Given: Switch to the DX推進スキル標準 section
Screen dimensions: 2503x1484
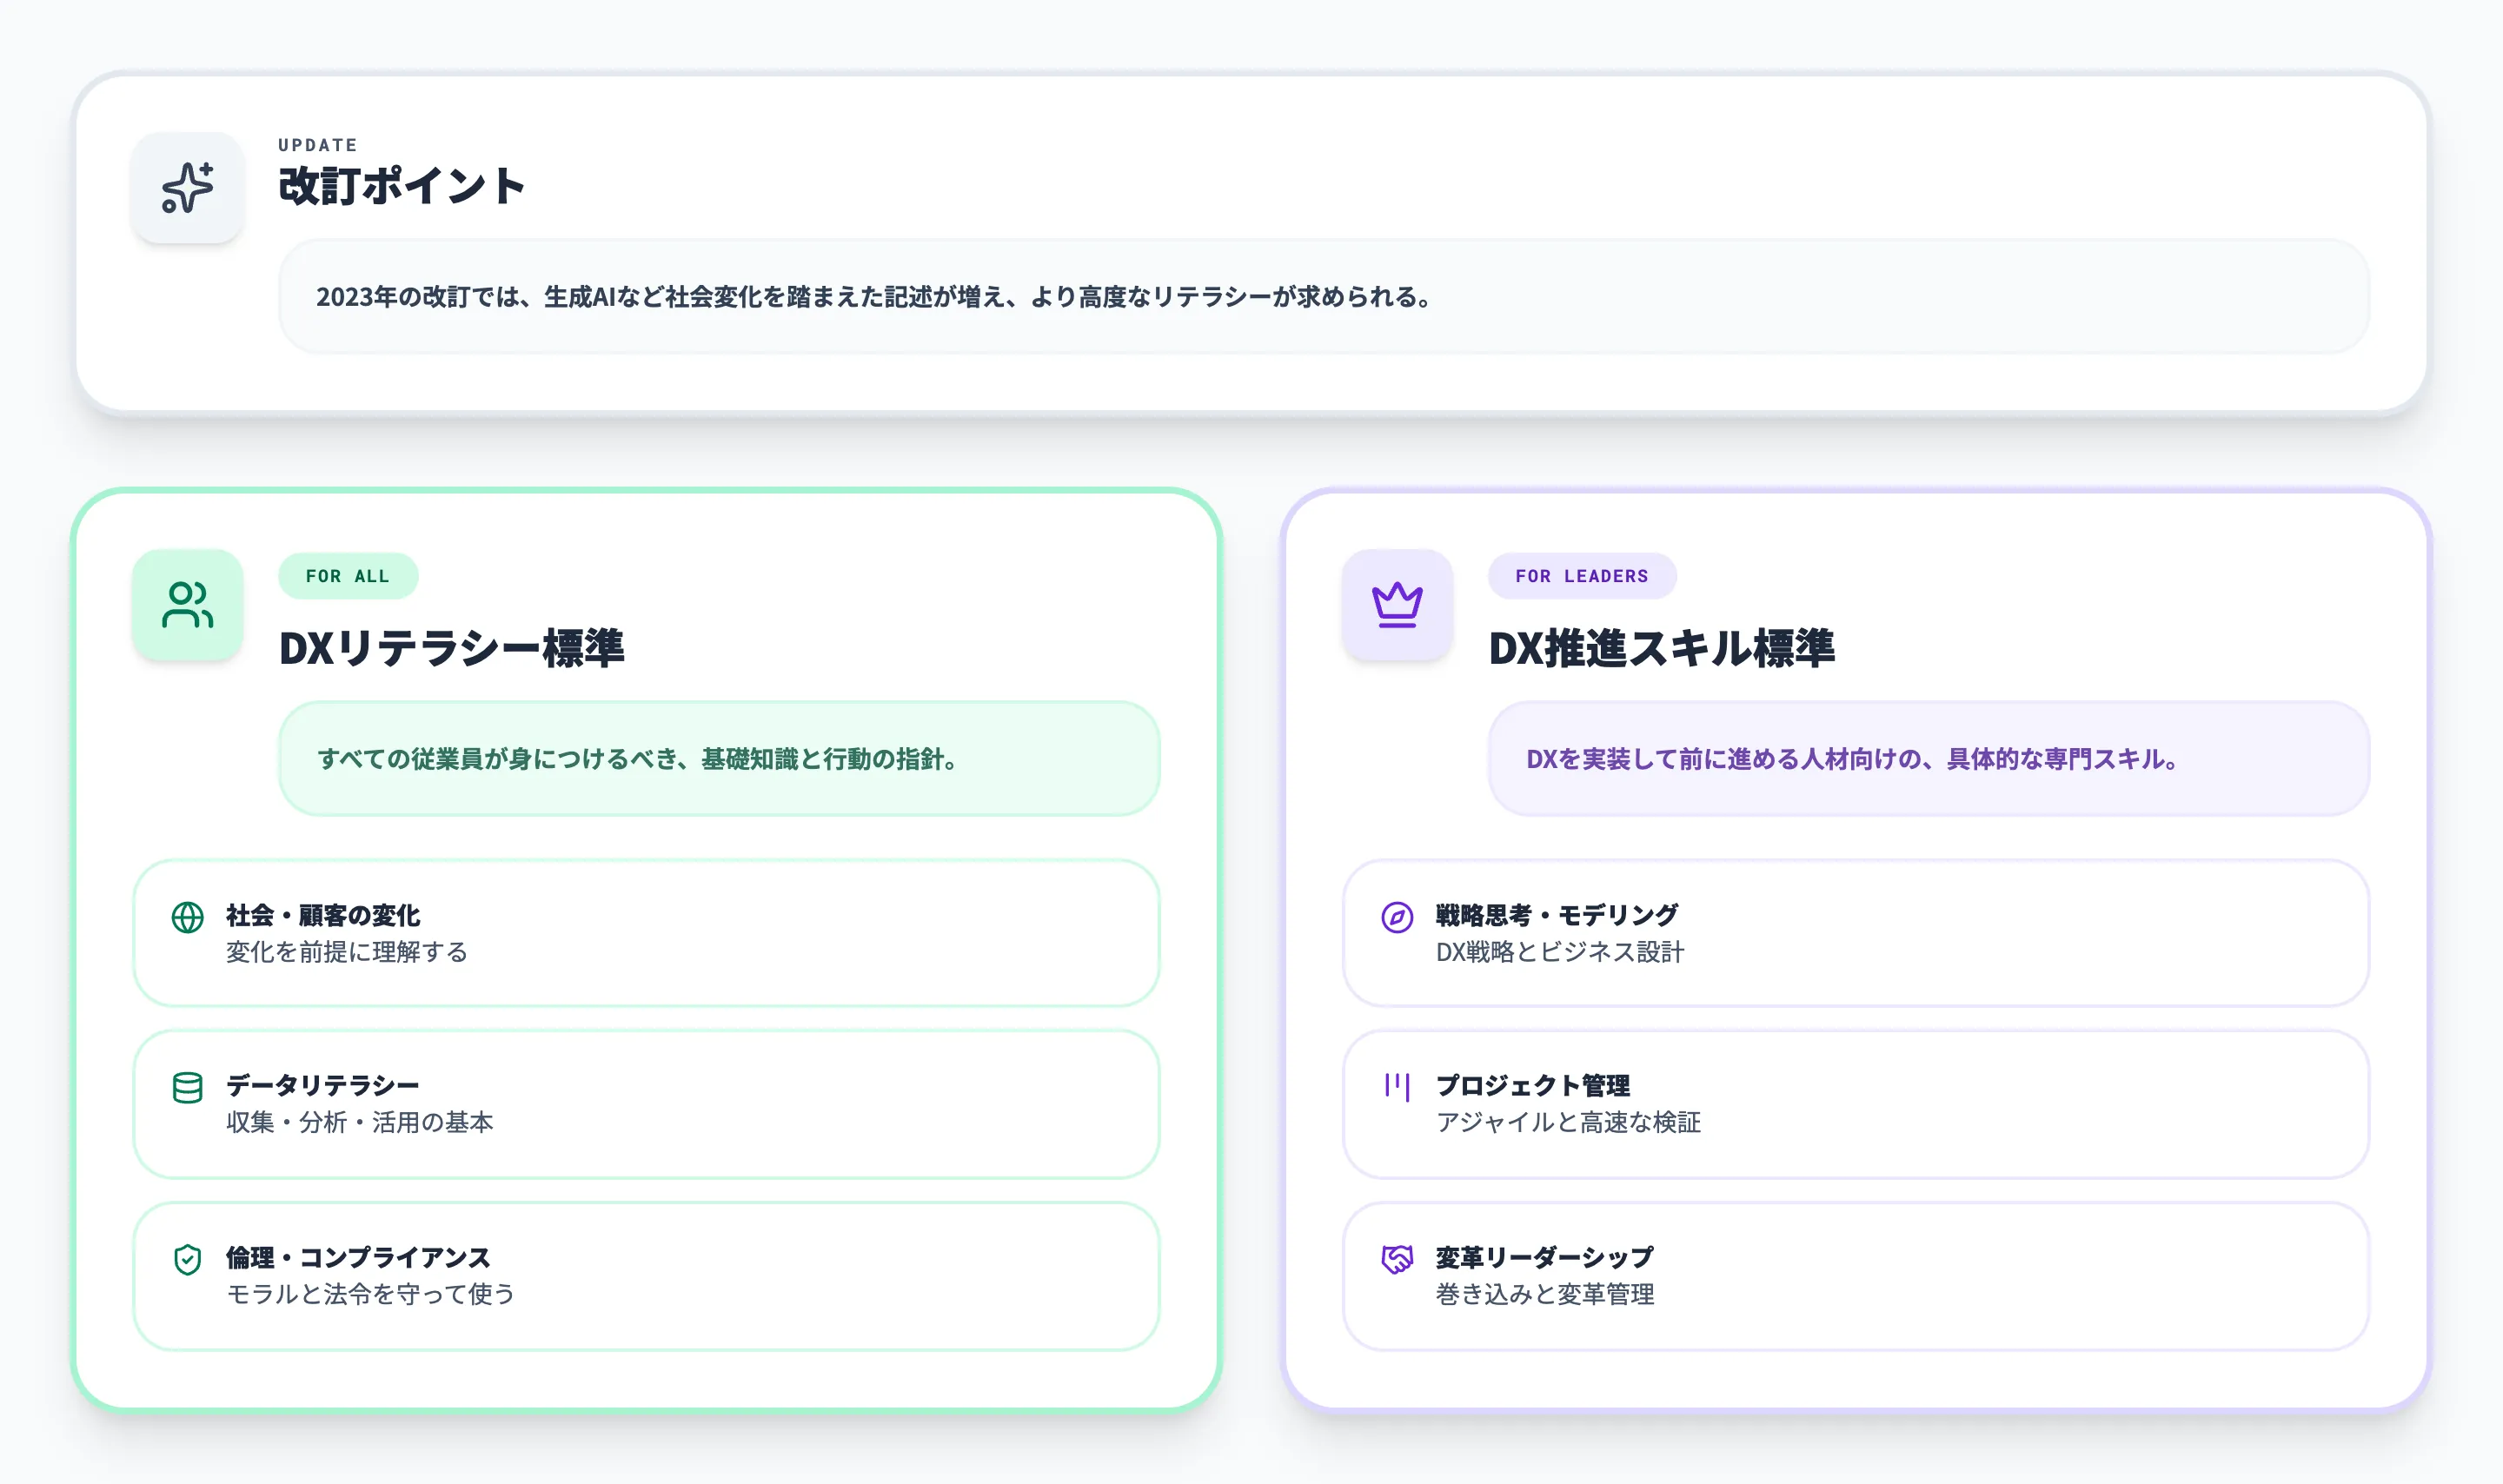Looking at the screenshot, I should (x=1662, y=649).
